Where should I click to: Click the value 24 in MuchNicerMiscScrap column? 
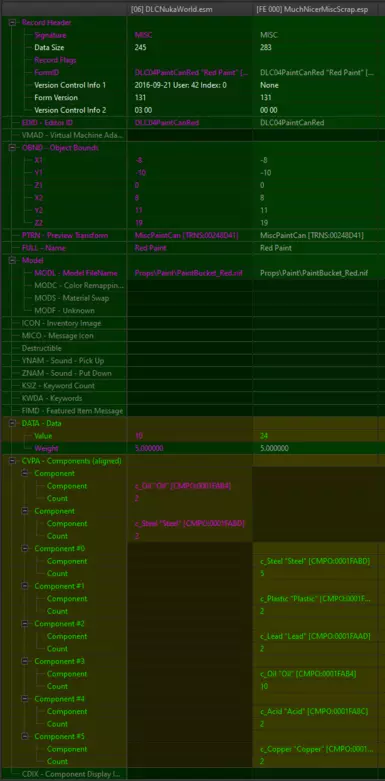264,436
